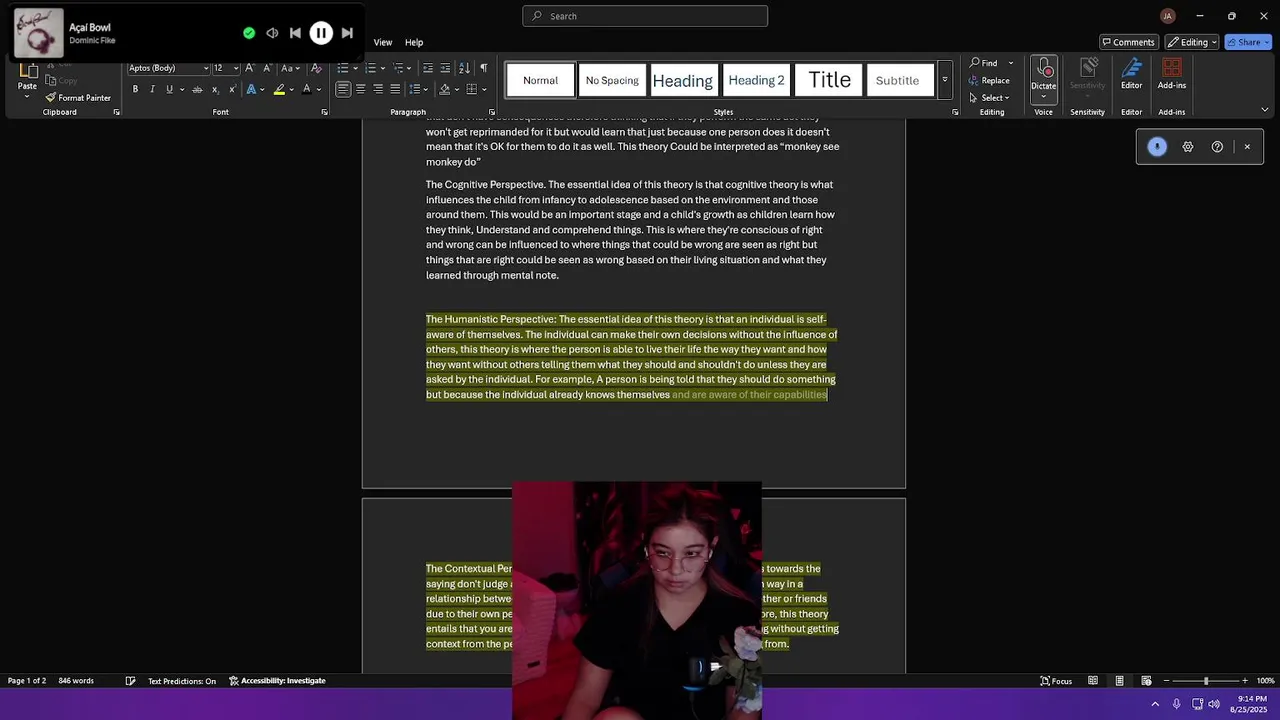1280x720 pixels.
Task: Open the font size dropdown
Action: click(x=235, y=68)
